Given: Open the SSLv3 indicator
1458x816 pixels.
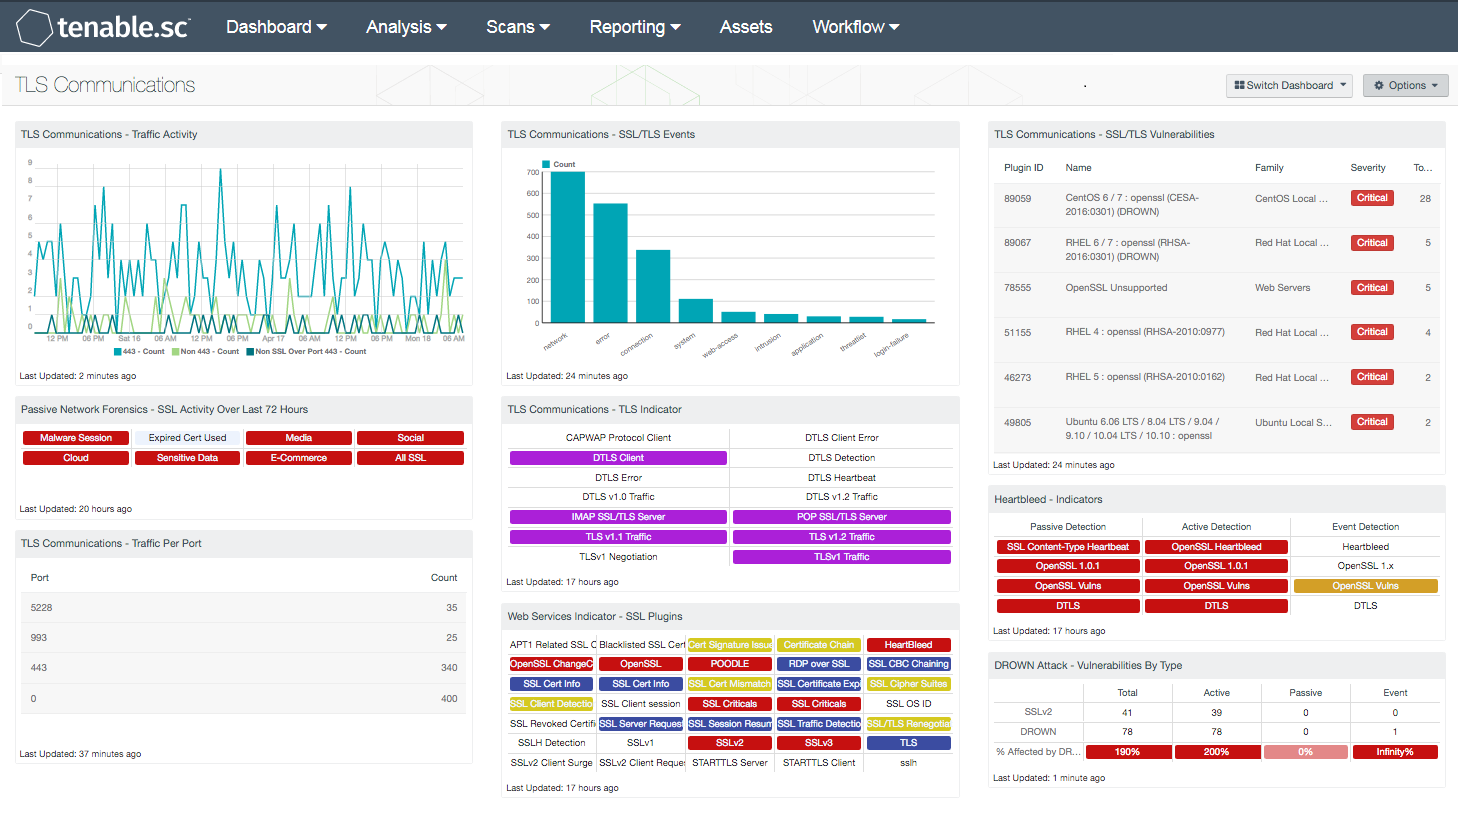Looking at the screenshot, I should tap(819, 743).
